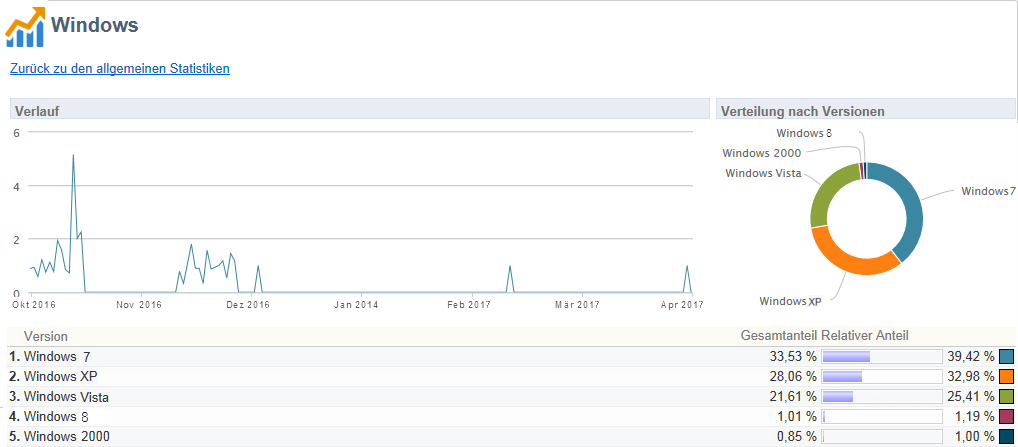The width and height of the screenshot is (1018, 447).
Task: Select the '3. Windows Vista' table row name
Action: tap(59, 396)
